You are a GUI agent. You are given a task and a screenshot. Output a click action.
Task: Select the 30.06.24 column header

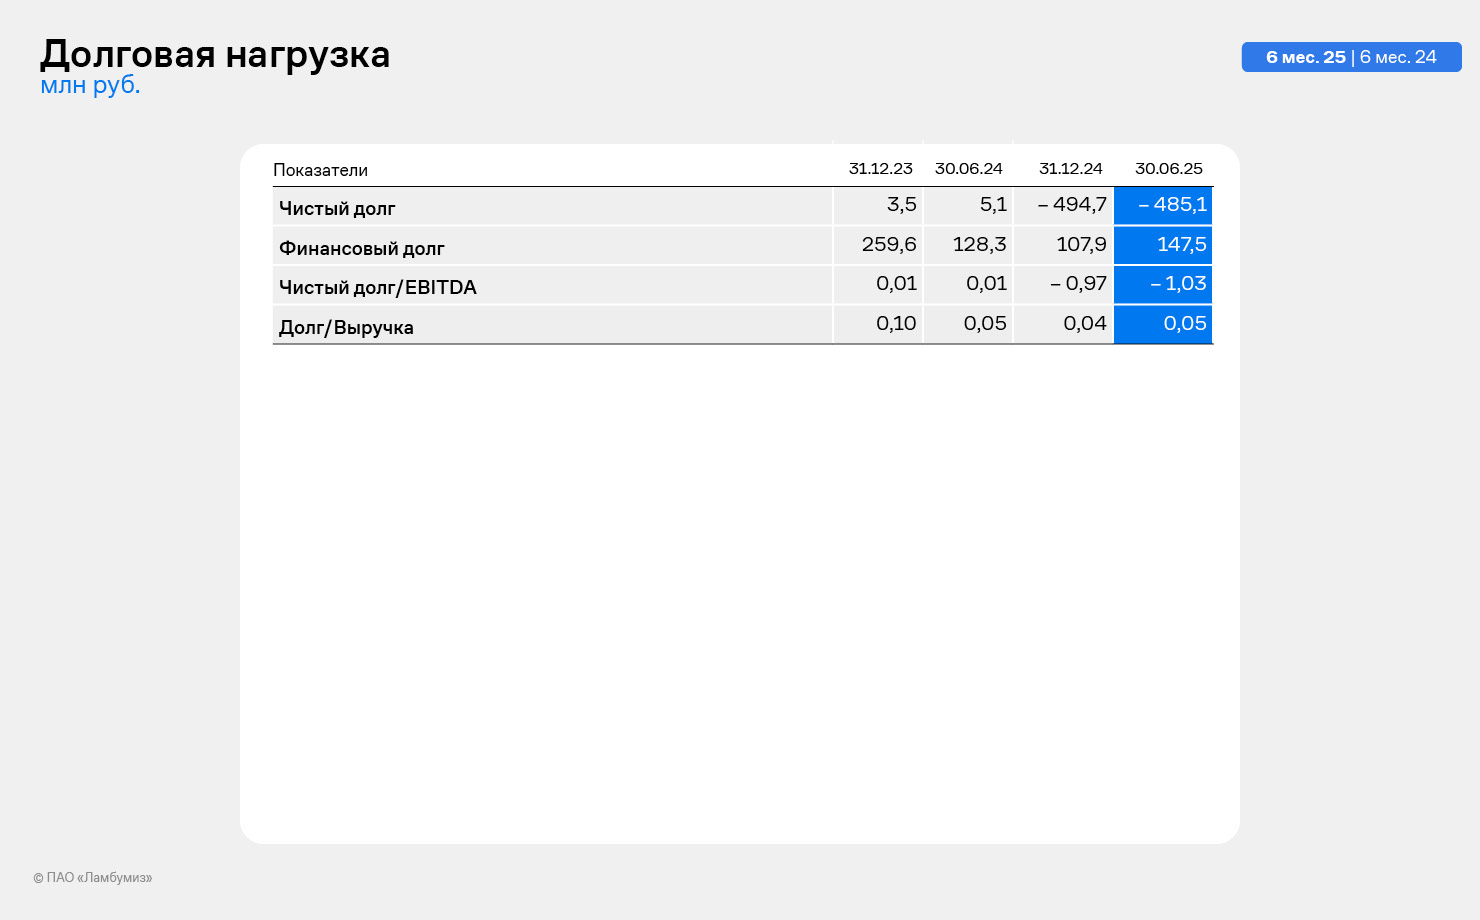(x=968, y=169)
